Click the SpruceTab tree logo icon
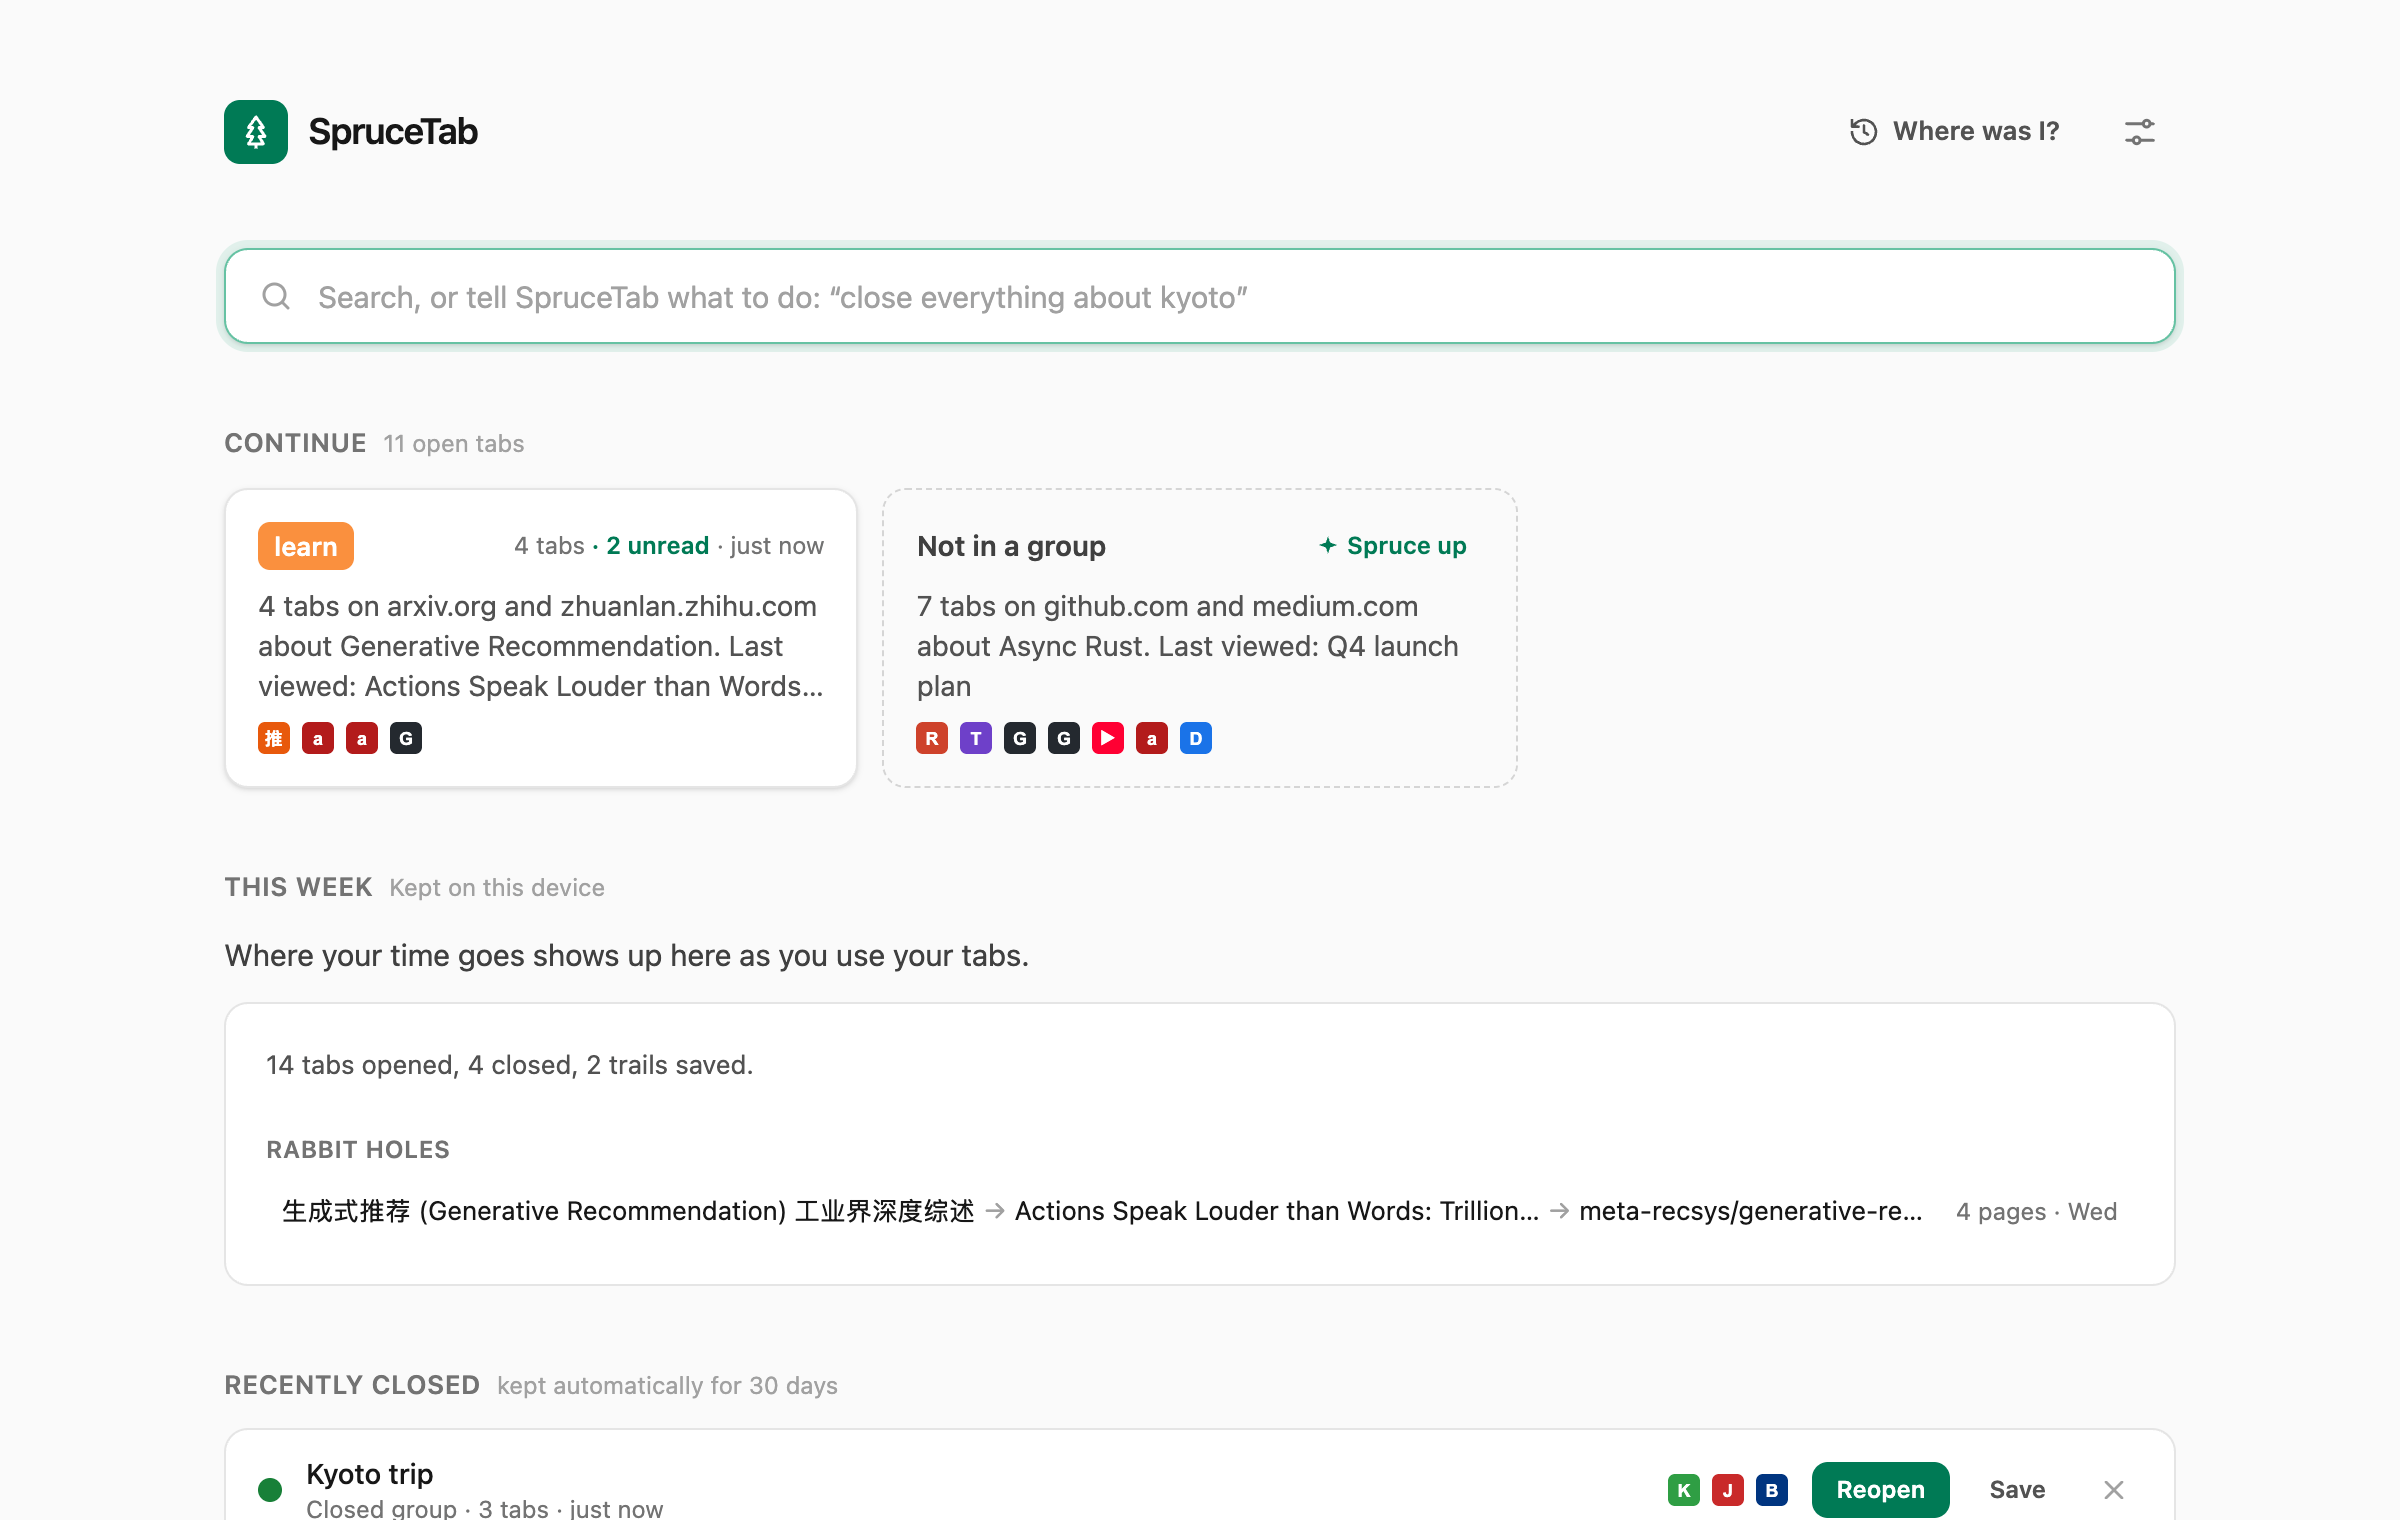Image resolution: width=2400 pixels, height=1520 pixels. click(256, 132)
